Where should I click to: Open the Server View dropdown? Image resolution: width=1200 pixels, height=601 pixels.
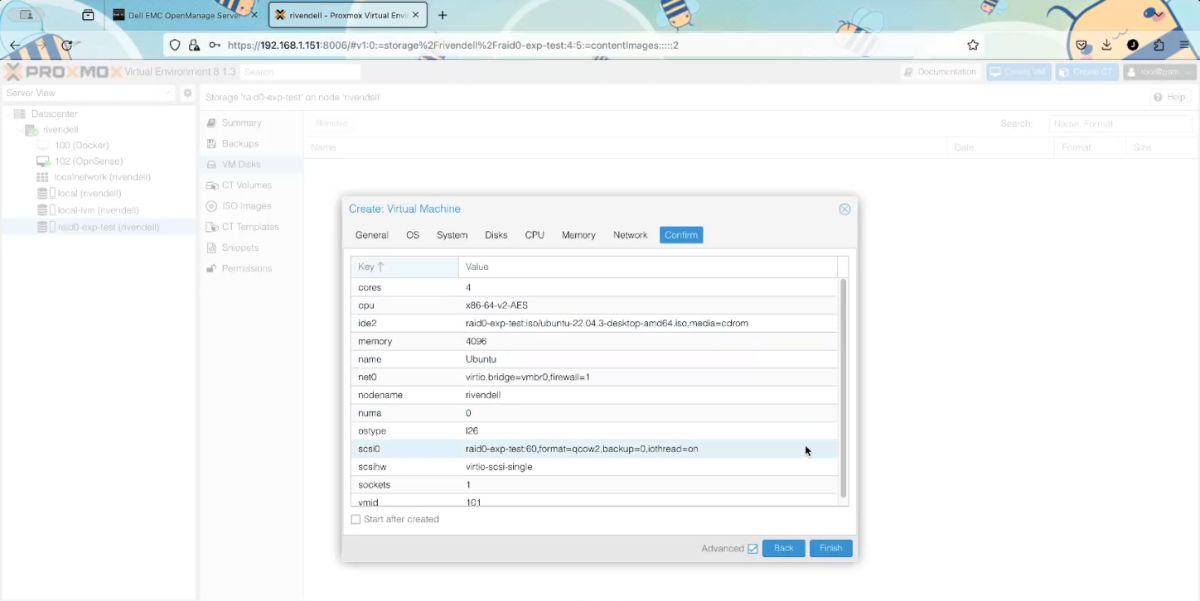click(x=167, y=93)
